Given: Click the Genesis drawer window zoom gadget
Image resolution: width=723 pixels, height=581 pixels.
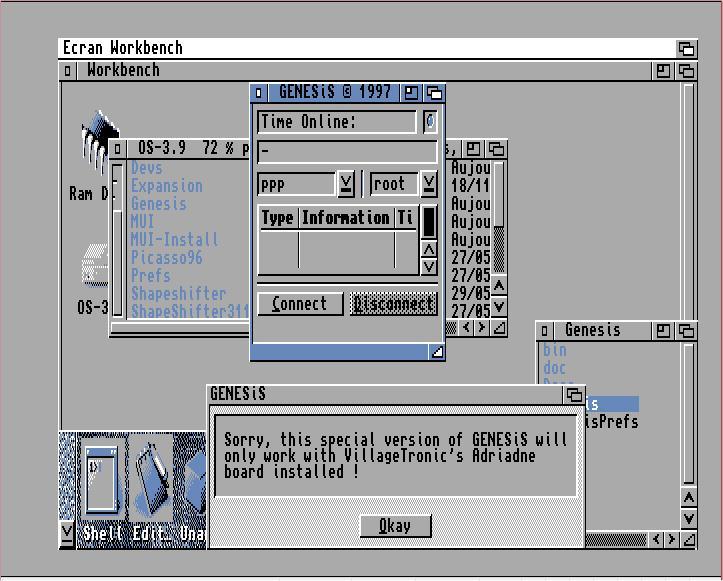Looking at the screenshot, I should (663, 331).
